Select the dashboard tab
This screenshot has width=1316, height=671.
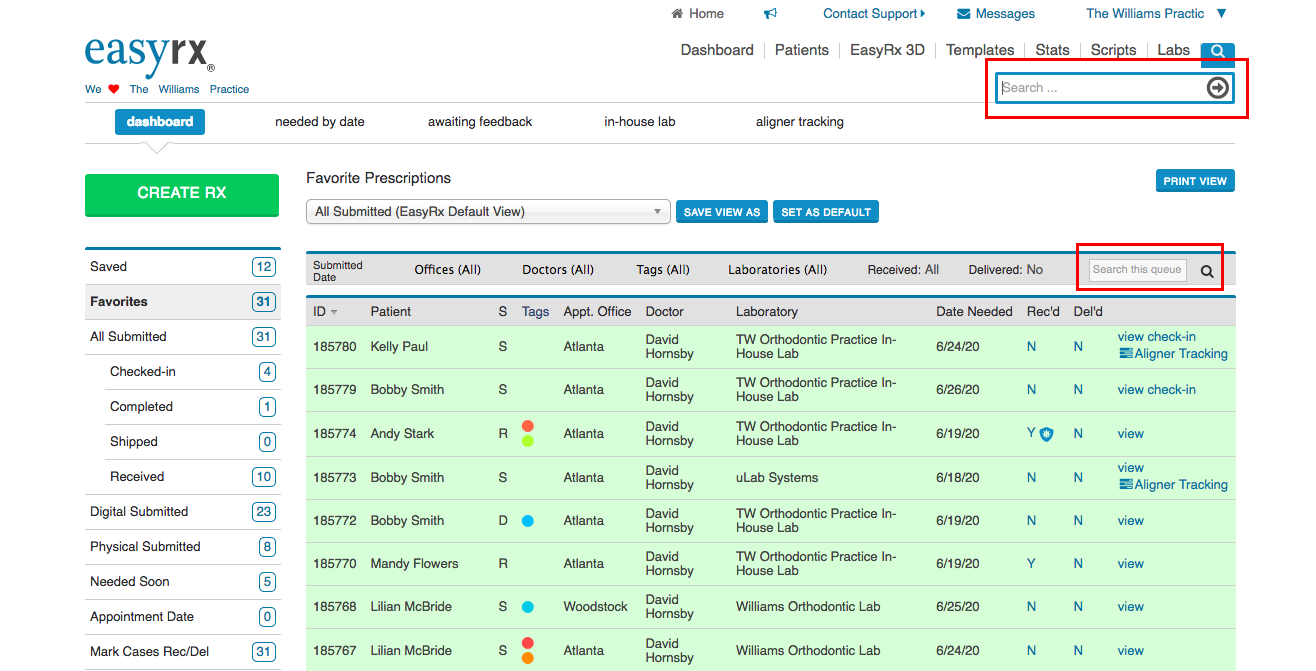pyautogui.click(x=160, y=122)
